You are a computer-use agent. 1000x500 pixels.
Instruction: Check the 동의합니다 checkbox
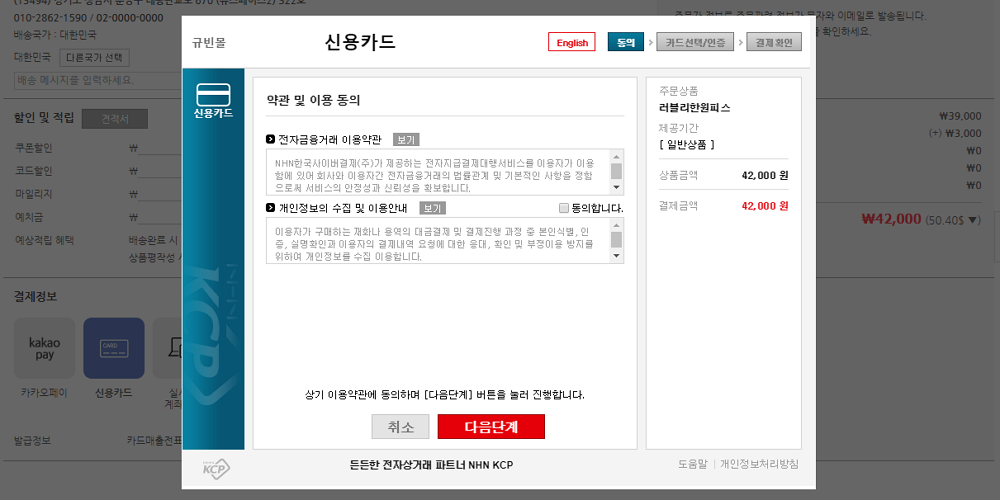[x=563, y=208]
